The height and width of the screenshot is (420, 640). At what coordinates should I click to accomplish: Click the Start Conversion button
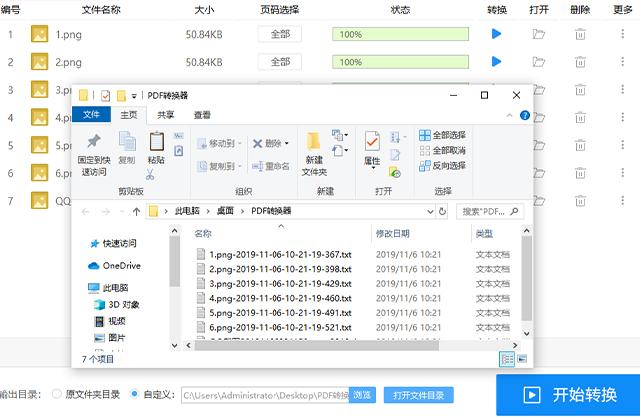point(568,395)
